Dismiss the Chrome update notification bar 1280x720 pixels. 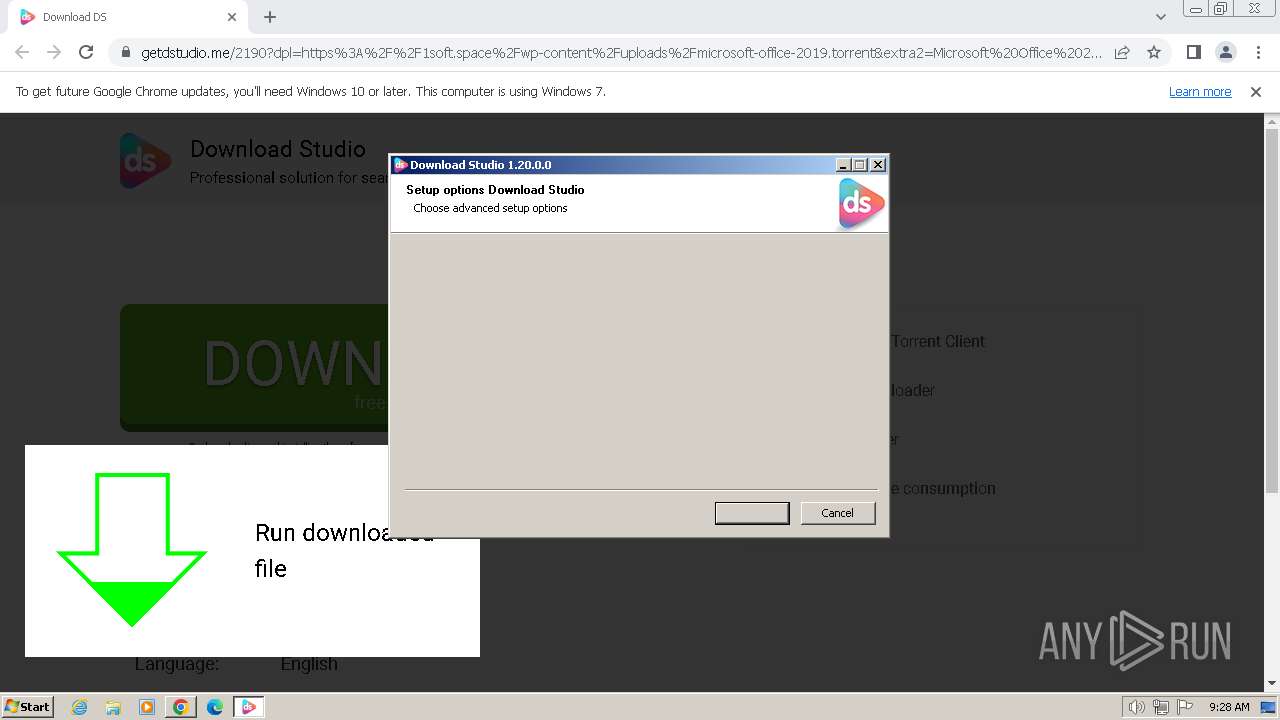(x=1256, y=92)
